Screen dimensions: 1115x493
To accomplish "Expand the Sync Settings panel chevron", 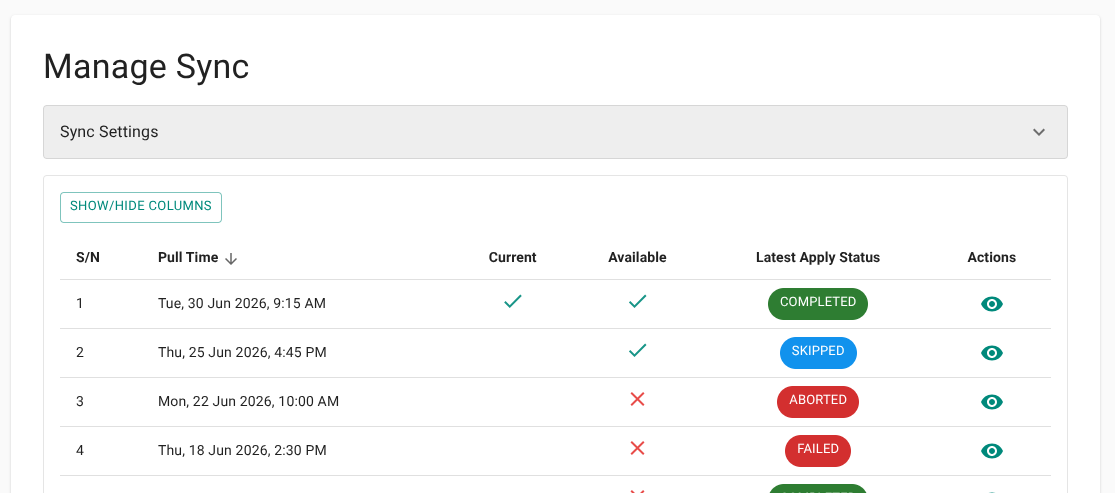I will (1039, 132).
